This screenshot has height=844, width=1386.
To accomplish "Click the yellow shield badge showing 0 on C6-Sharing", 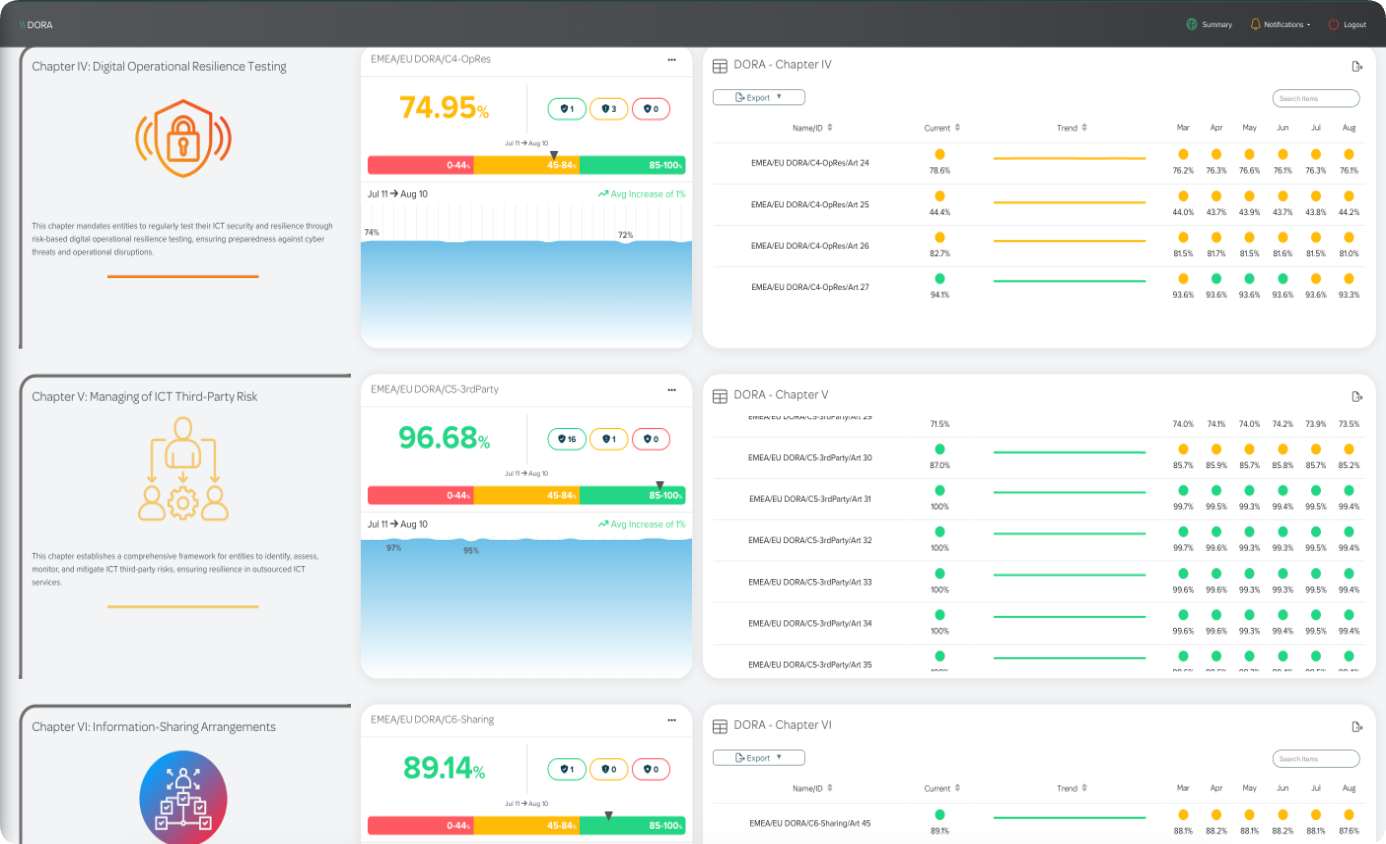I will 609,769.
